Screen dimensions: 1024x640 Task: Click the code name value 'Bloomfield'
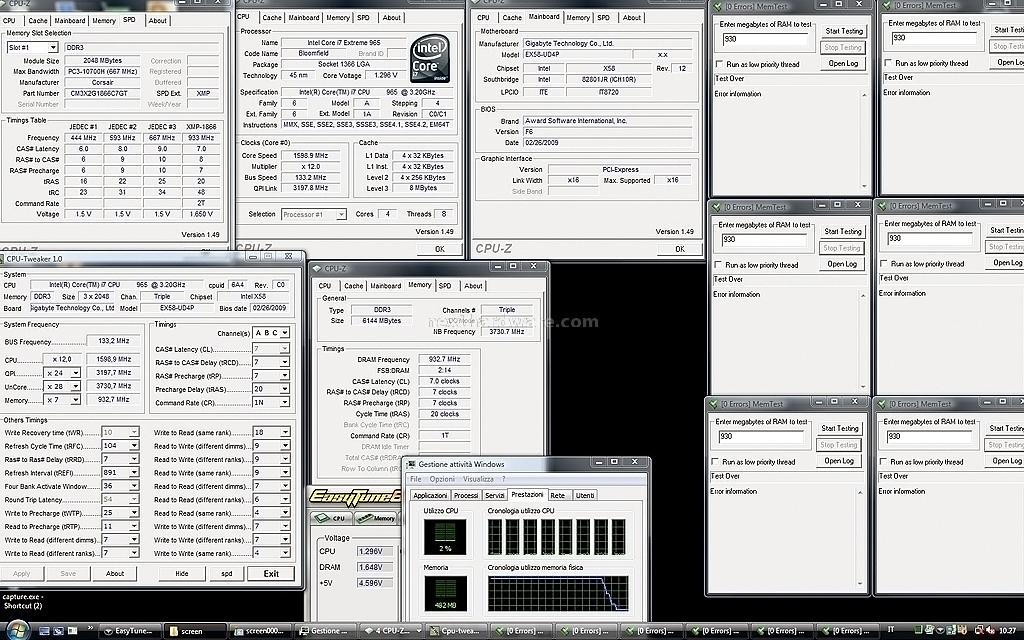[313, 54]
